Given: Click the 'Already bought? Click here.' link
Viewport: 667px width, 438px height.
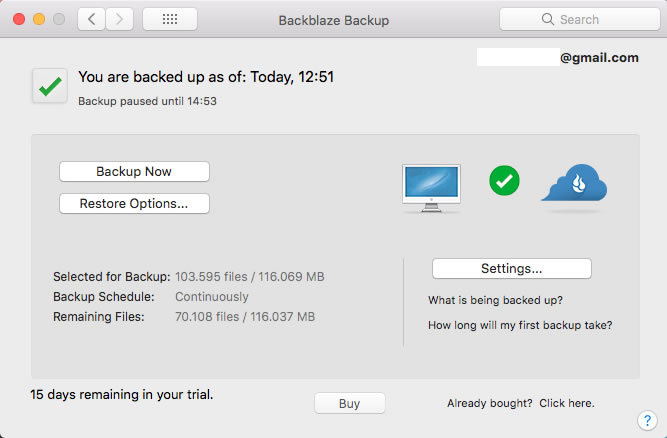Looking at the screenshot, I should tap(520, 403).
